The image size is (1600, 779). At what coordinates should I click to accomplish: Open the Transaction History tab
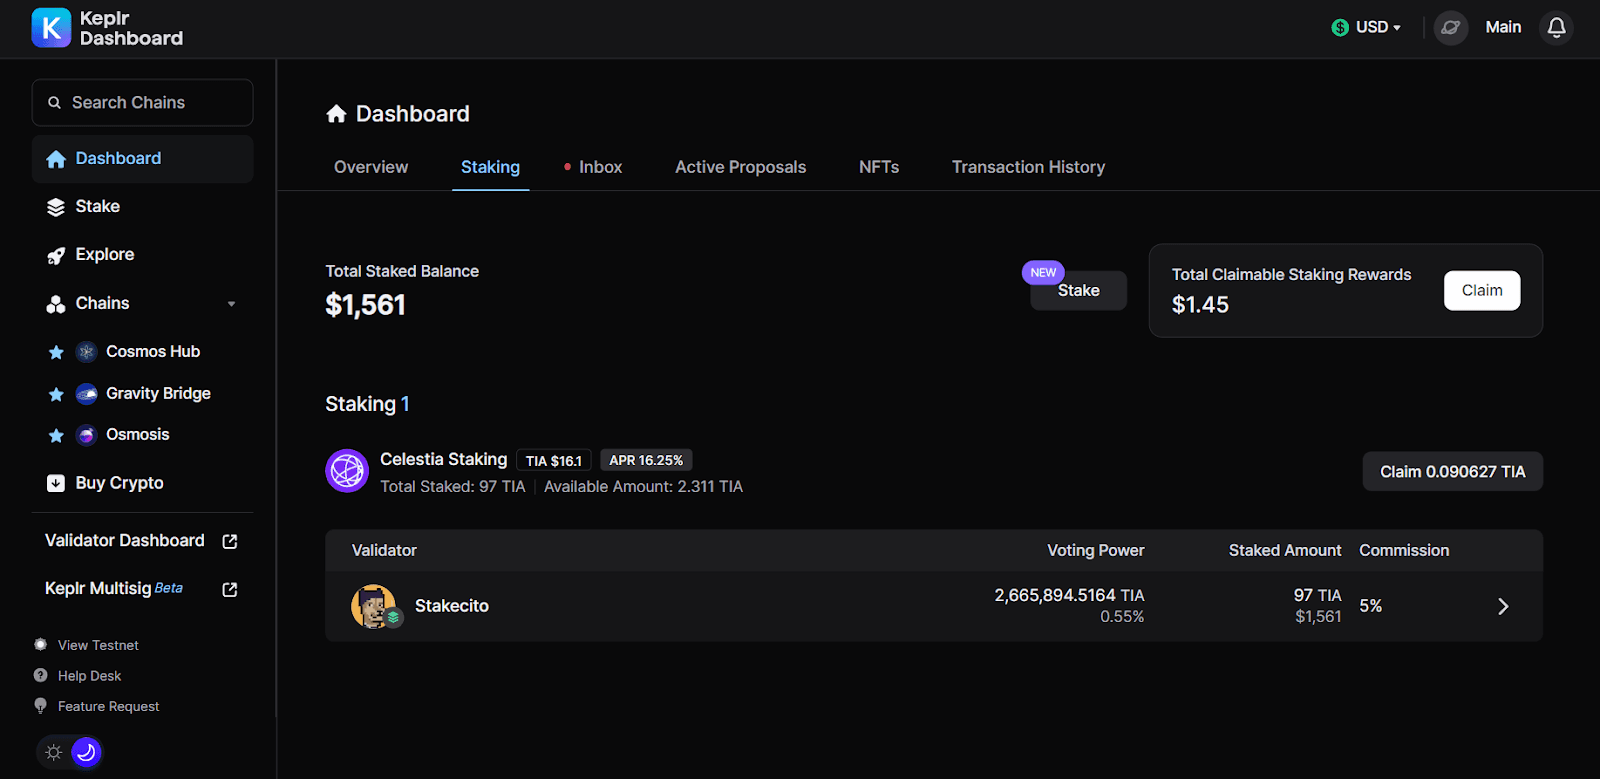coord(1028,167)
